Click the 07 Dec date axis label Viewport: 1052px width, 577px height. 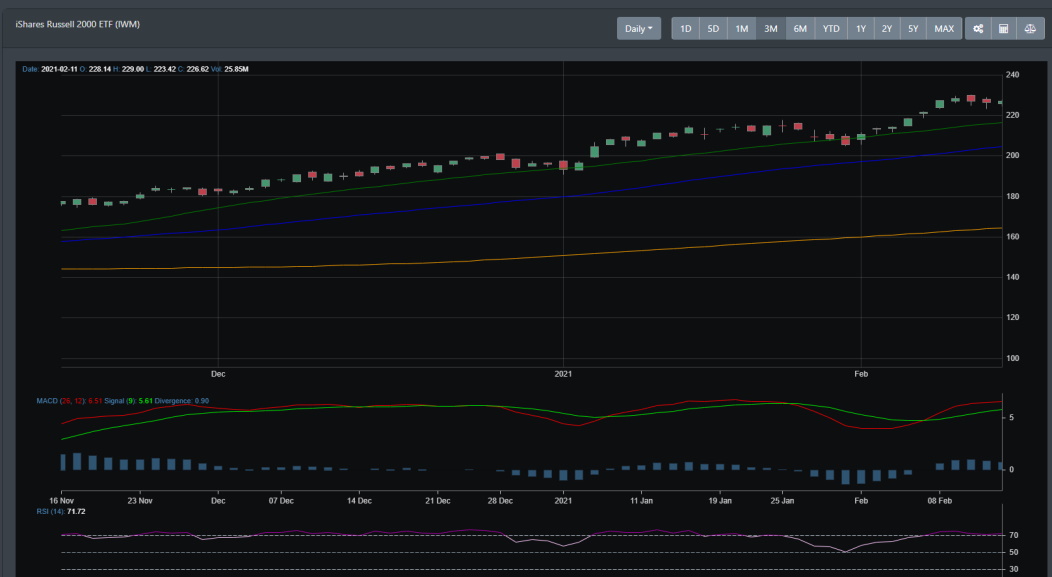click(281, 501)
